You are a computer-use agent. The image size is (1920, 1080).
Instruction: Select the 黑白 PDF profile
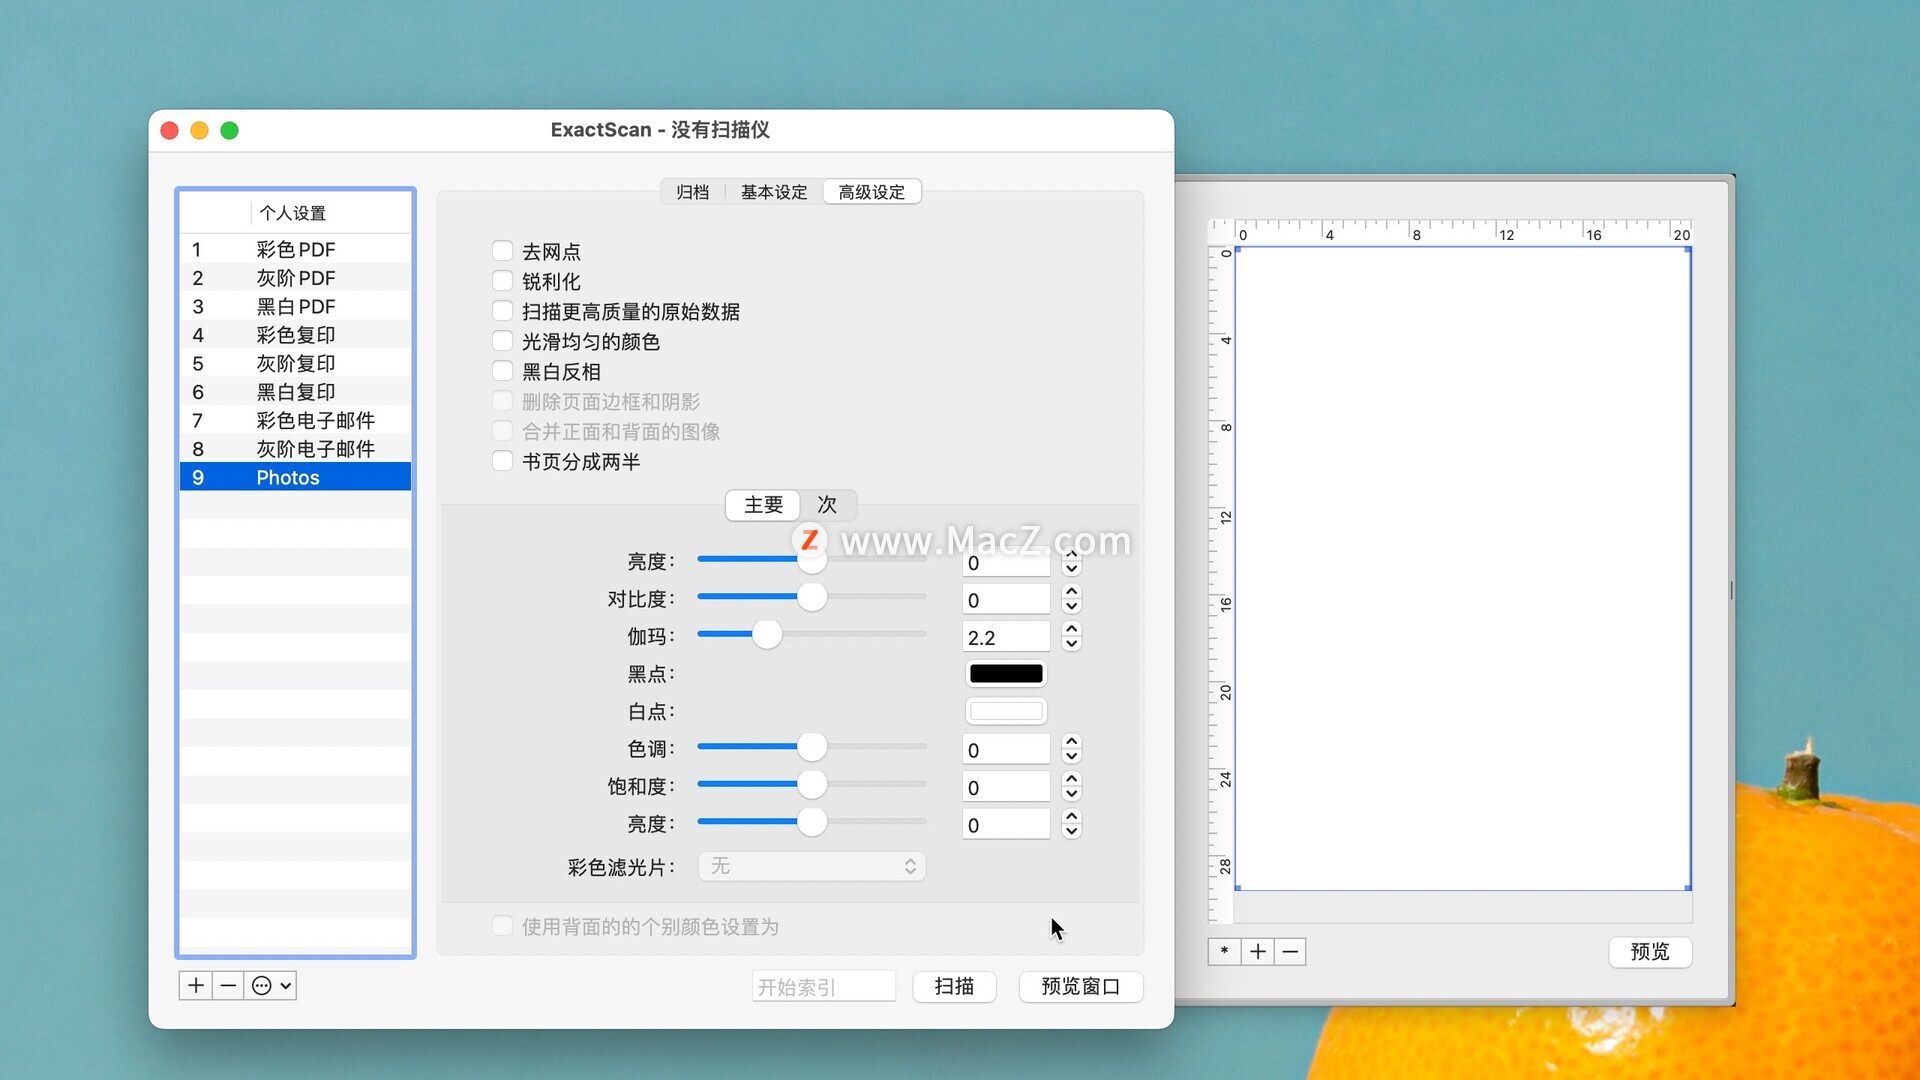[295, 306]
